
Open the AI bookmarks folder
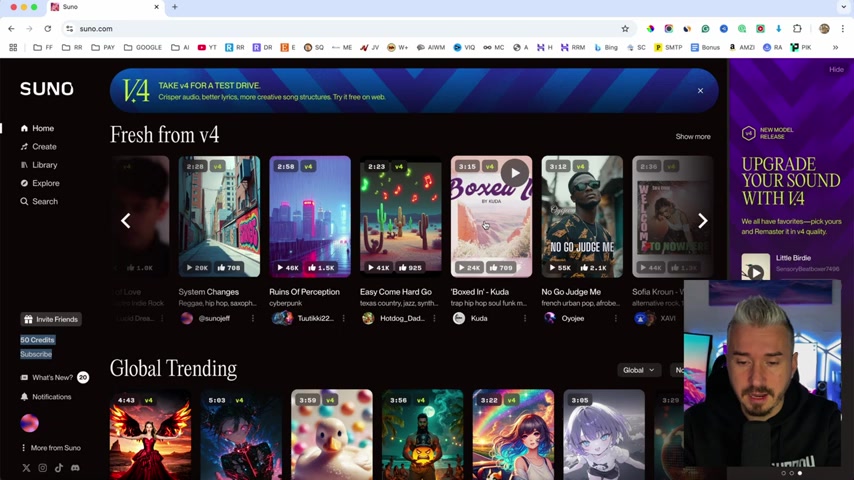[180, 47]
